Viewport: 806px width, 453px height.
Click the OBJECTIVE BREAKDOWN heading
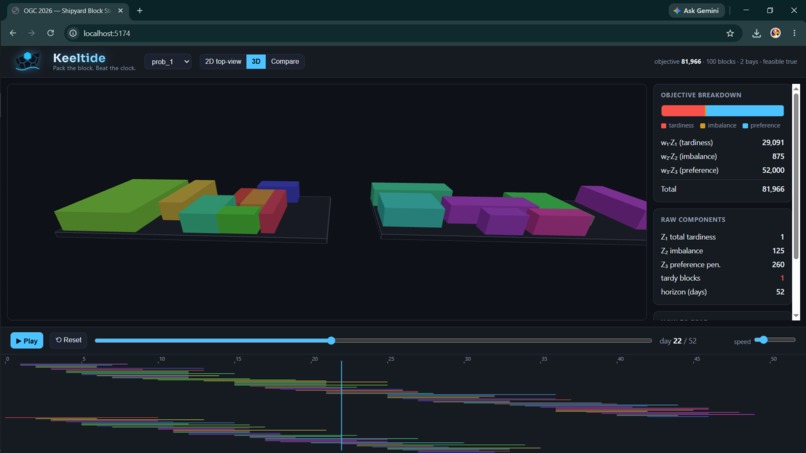tap(701, 95)
